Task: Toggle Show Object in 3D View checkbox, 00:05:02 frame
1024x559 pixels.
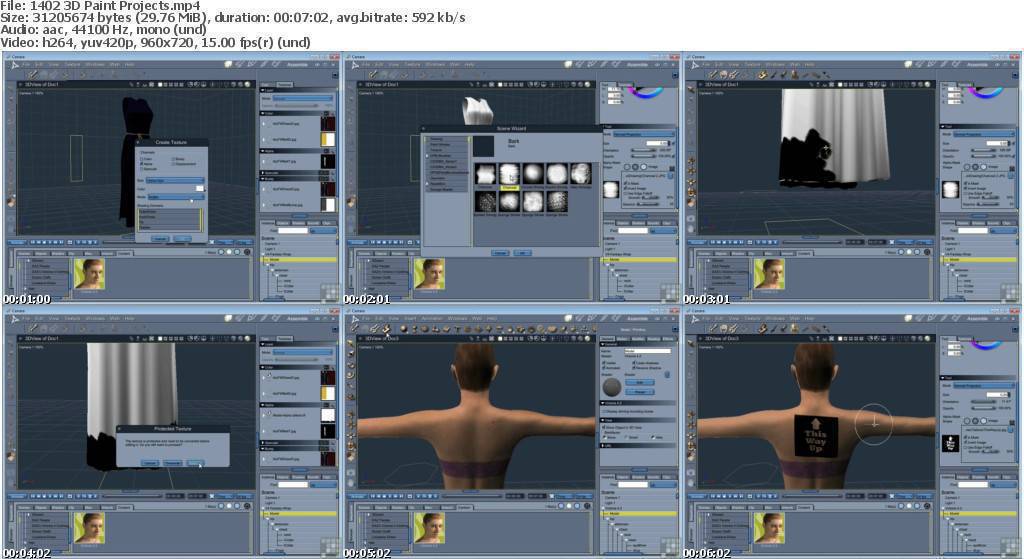Action: 603,427
